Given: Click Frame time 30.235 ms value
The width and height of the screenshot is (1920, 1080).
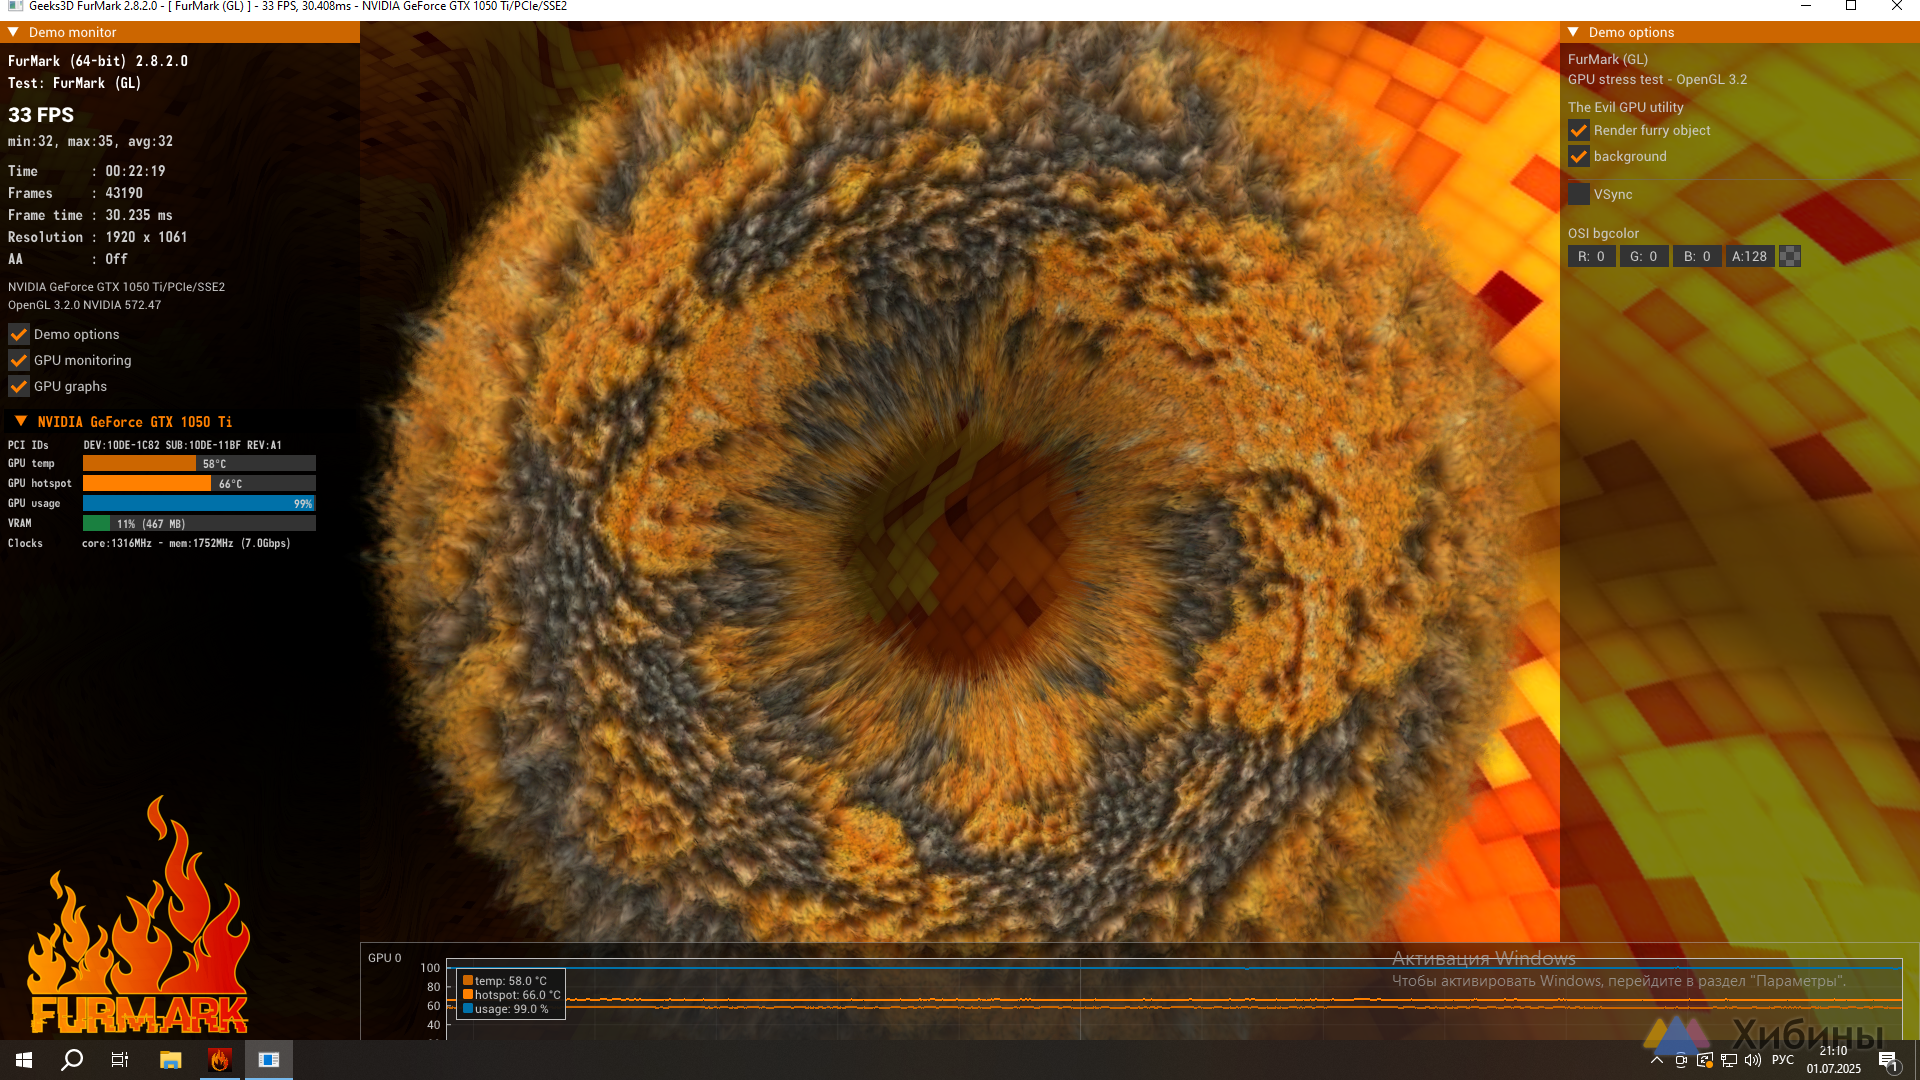Looking at the screenshot, I should pos(139,216).
